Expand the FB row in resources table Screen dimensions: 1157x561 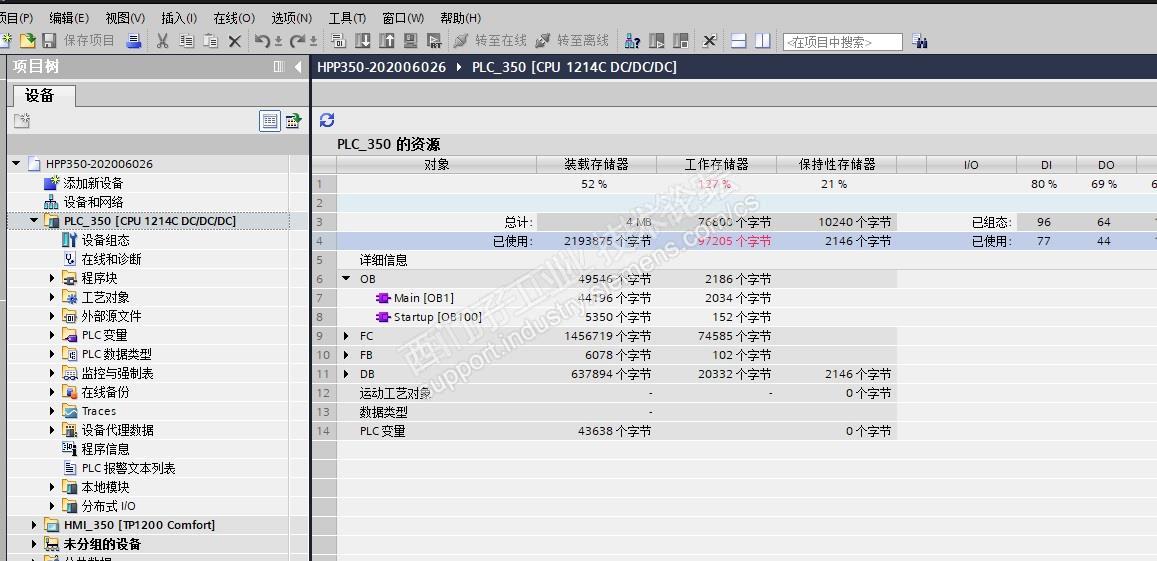click(x=346, y=355)
